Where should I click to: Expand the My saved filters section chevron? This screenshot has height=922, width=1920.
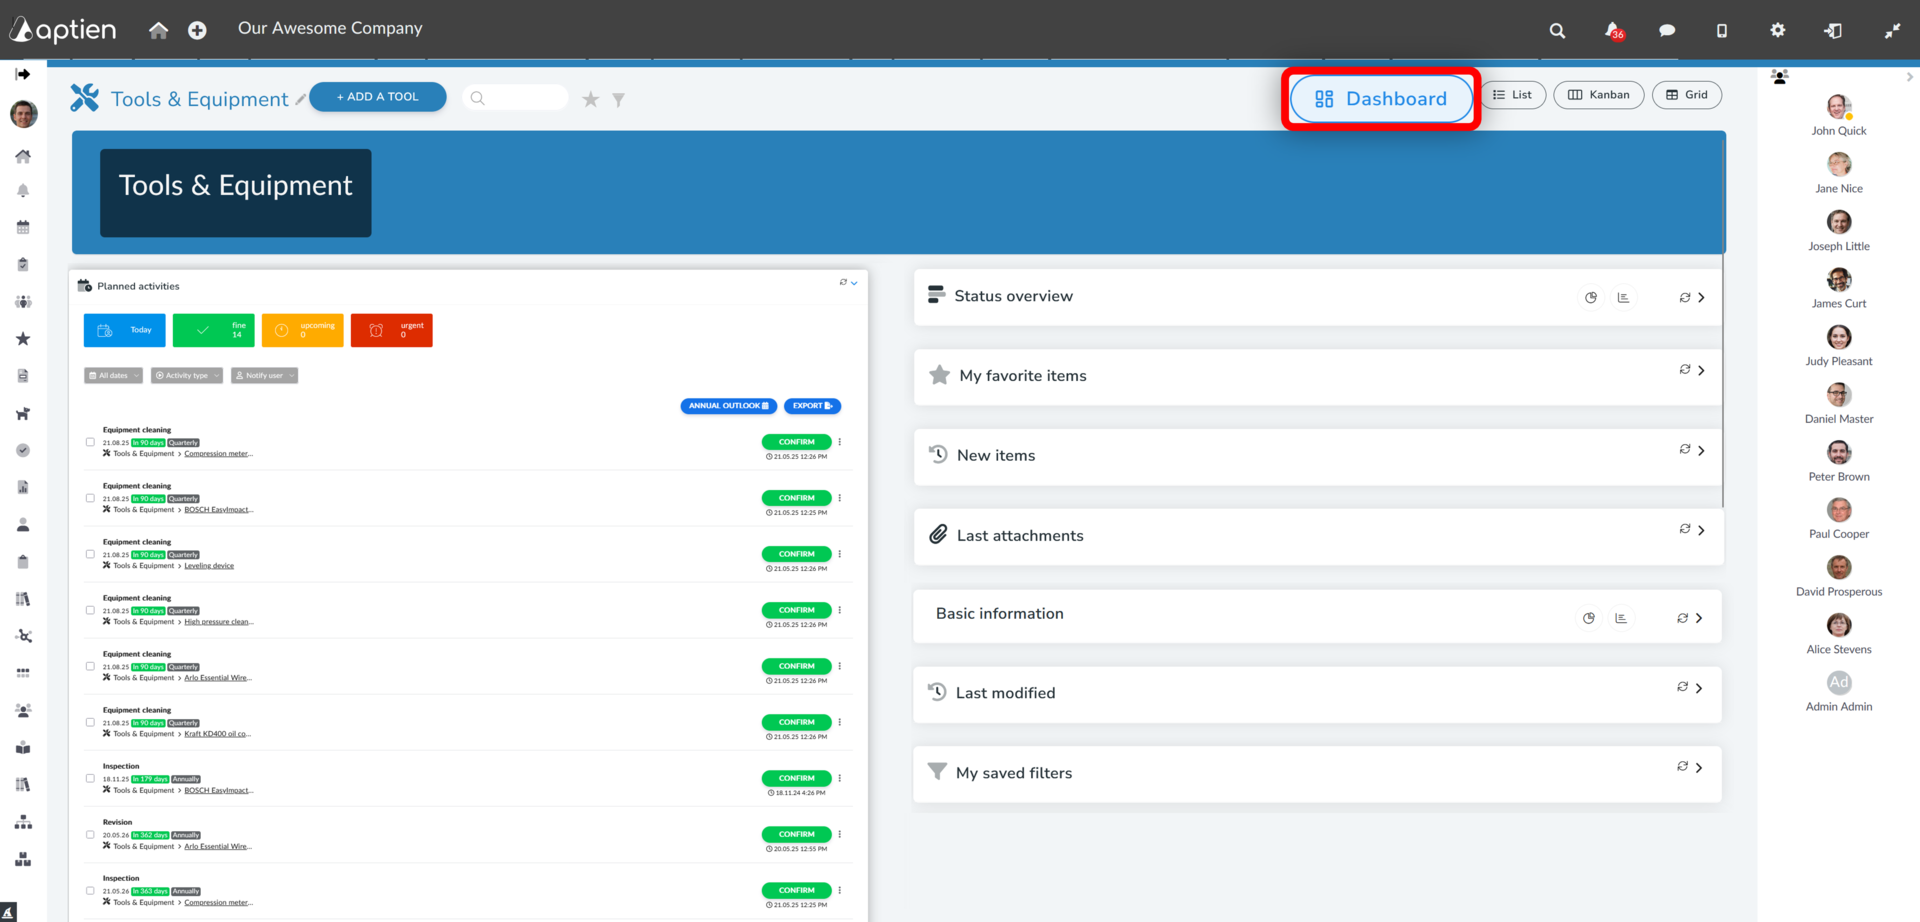(1699, 768)
